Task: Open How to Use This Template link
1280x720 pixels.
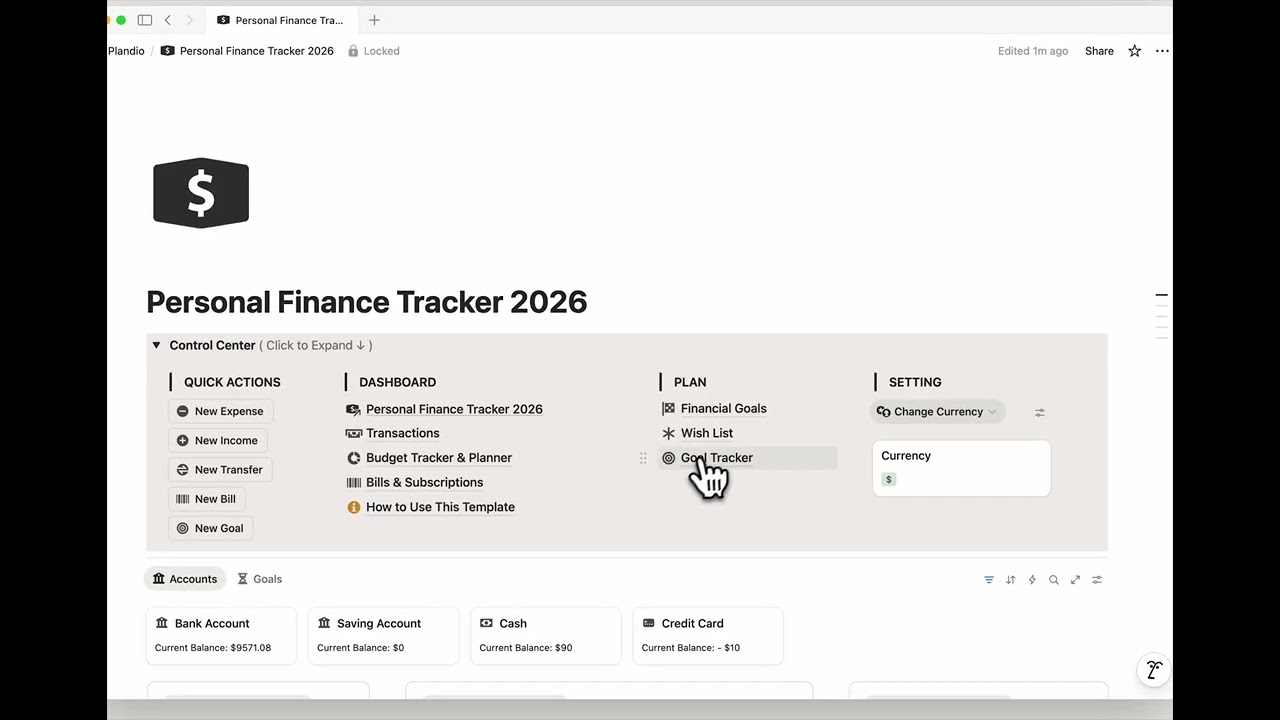Action: 440,507
